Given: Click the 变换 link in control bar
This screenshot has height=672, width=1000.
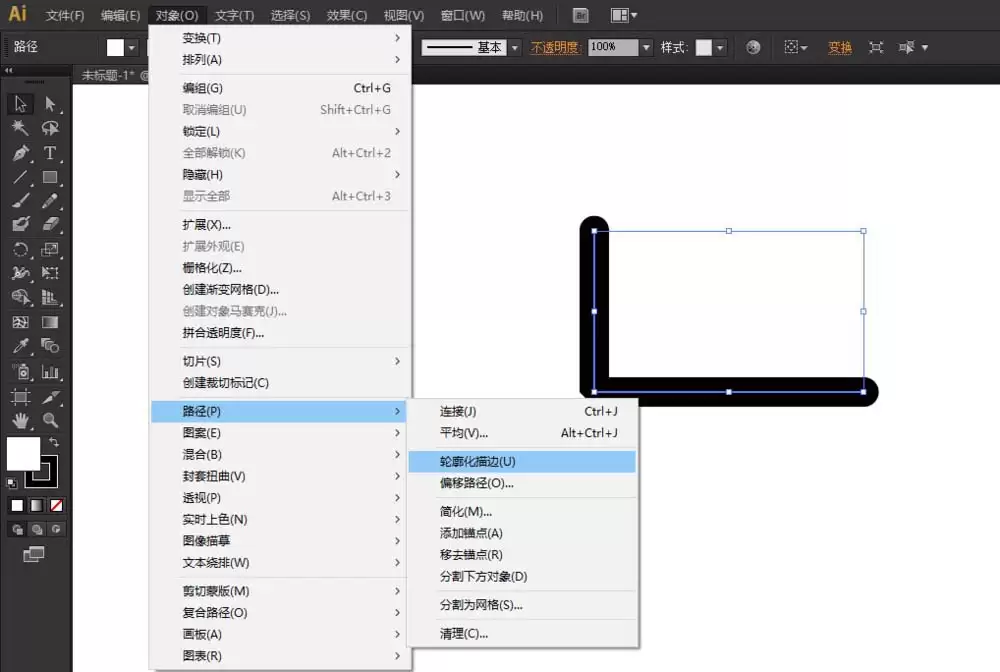Looking at the screenshot, I should click(x=839, y=47).
